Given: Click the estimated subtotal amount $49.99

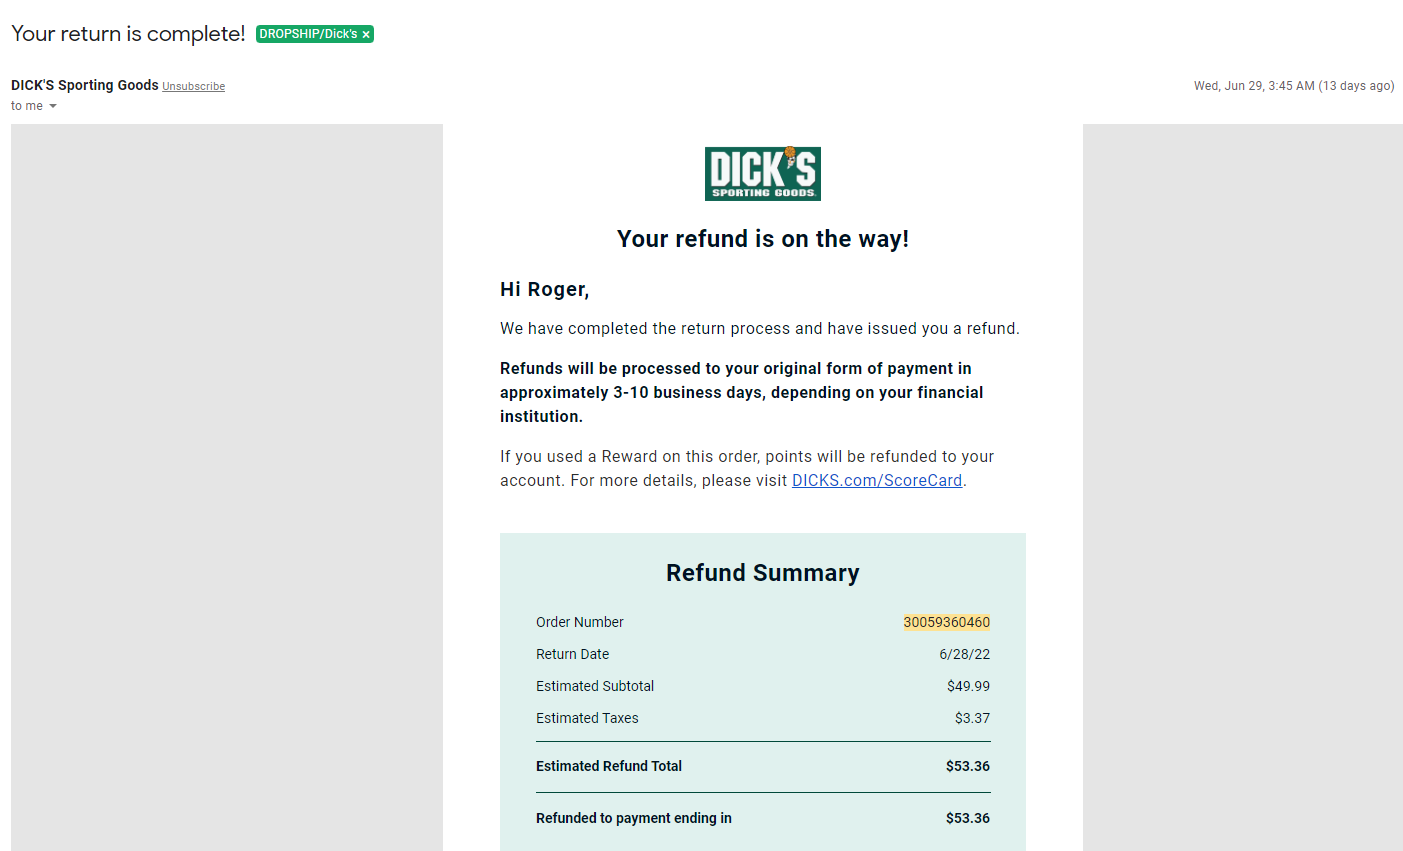Looking at the screenshot, I should tap(969, 686).
